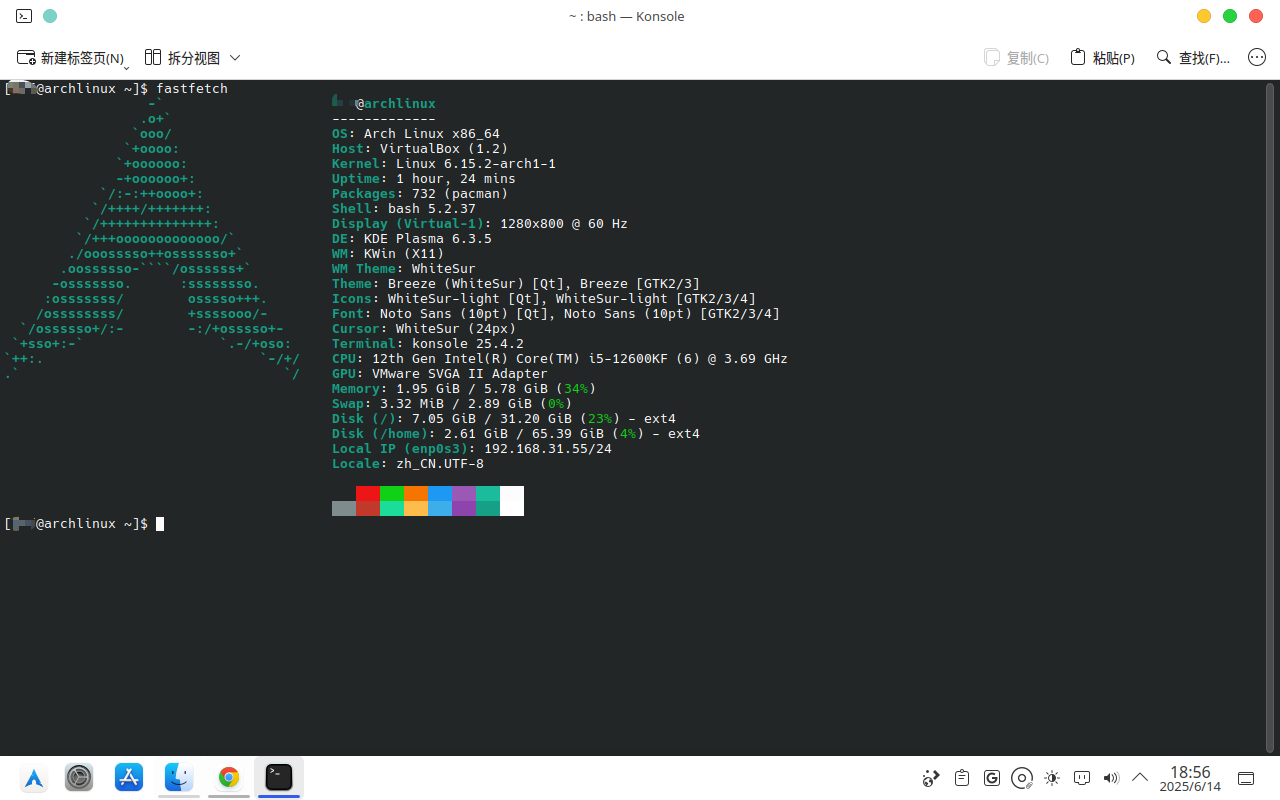Expand the 新建标签页 dropdown arrow
The image size is (1280, 800).
(127, 66)
